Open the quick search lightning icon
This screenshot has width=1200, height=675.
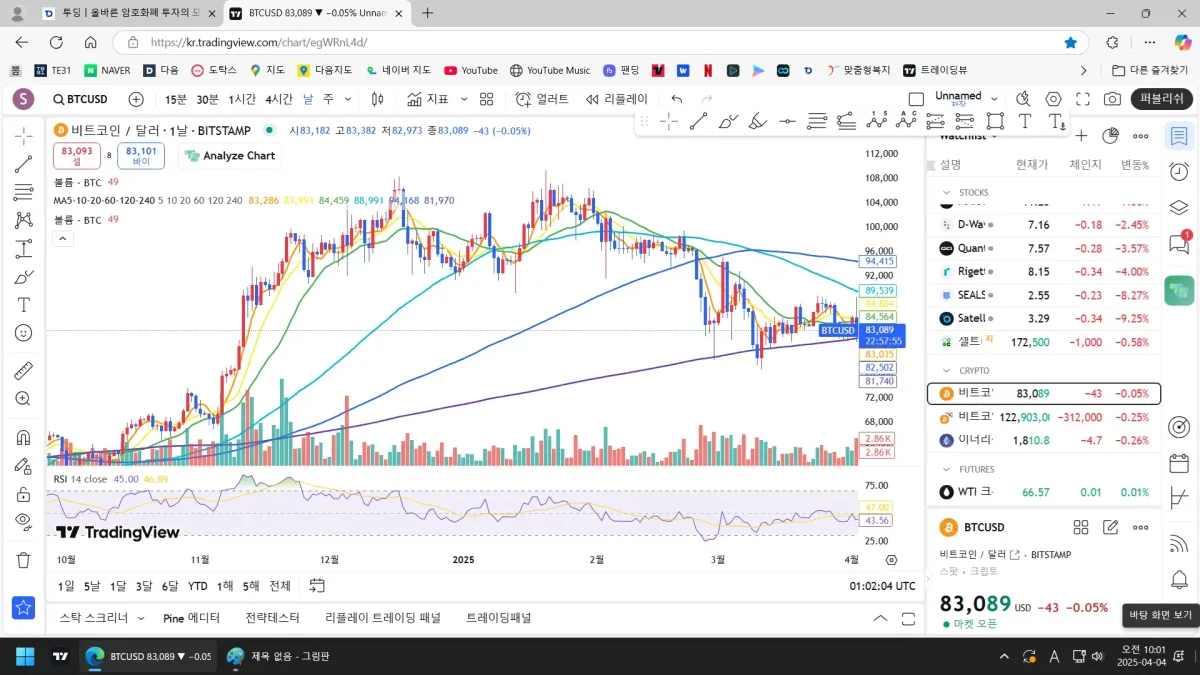pyautogui.click(x=1023, y=99)
